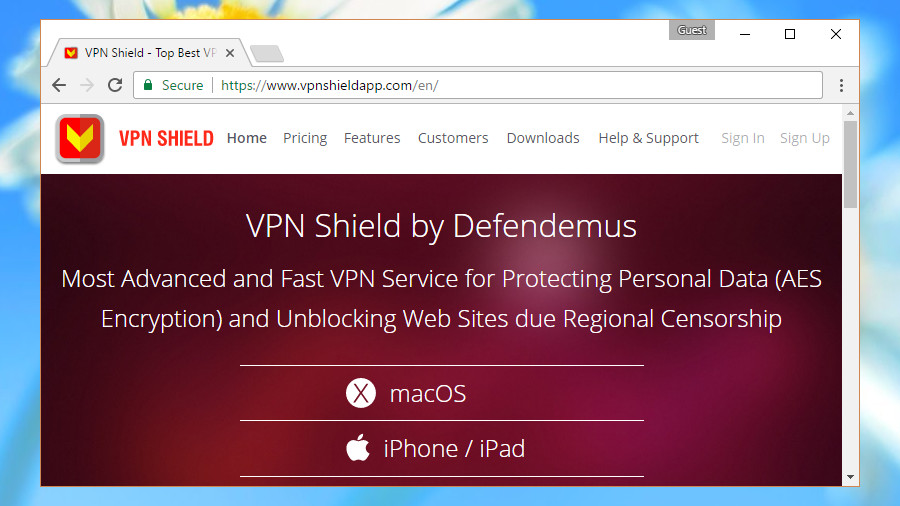900x506 pixels.
Task: Click the Guest profile button
Action: pyautogui.click(x=692, y=30)
